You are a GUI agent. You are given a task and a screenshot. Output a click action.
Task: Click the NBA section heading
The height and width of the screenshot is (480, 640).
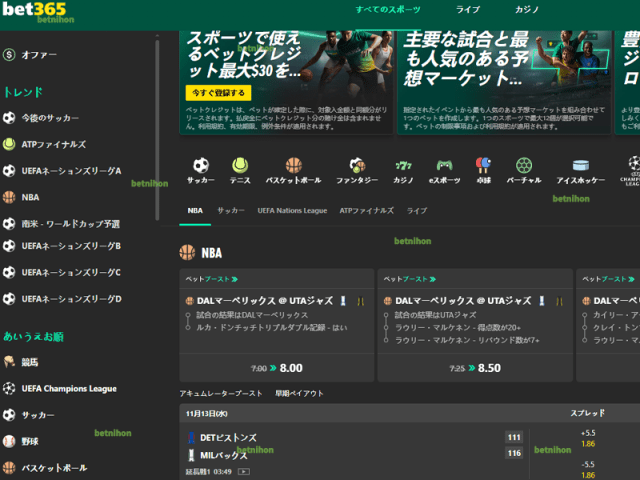pos(212,253)
